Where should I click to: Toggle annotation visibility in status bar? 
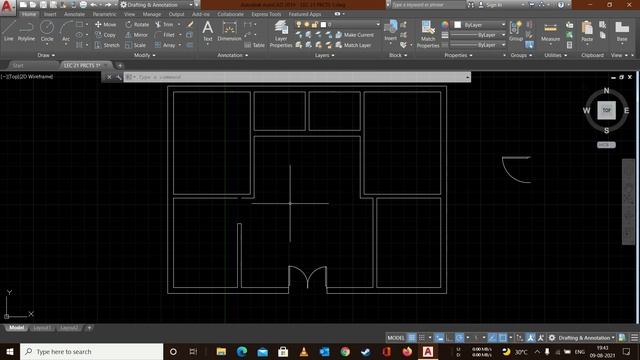530,338
